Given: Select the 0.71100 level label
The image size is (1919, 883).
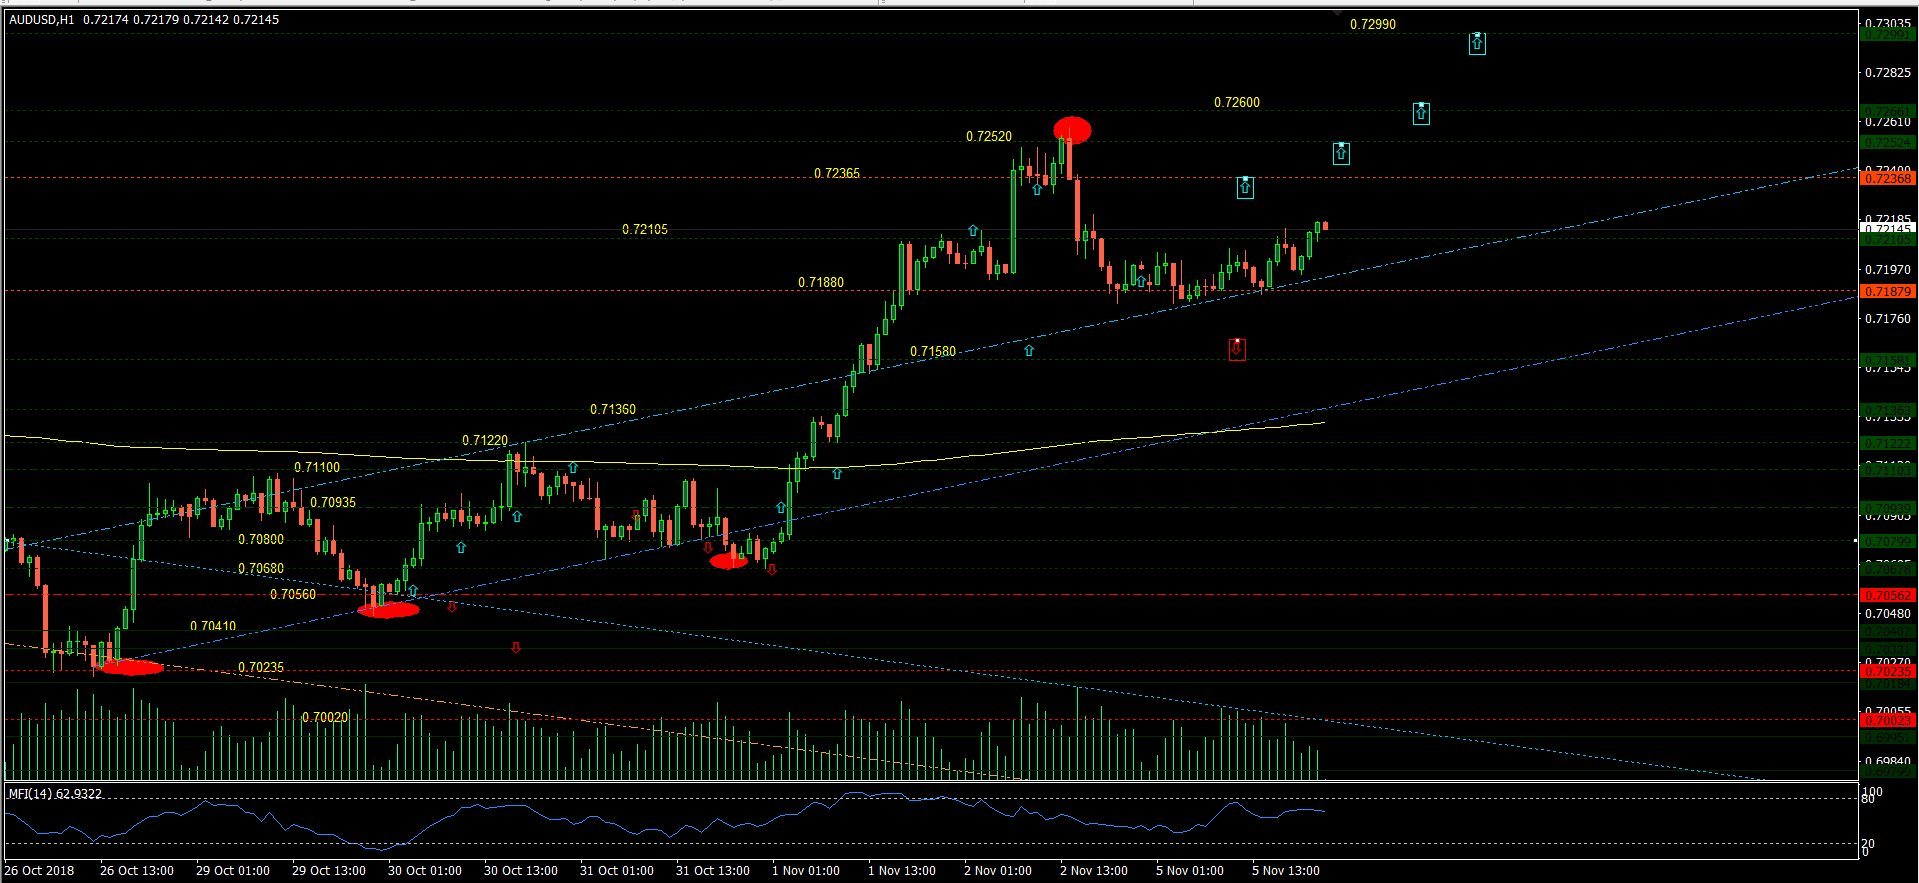Looking at the screenshot, I should (316, 468).
